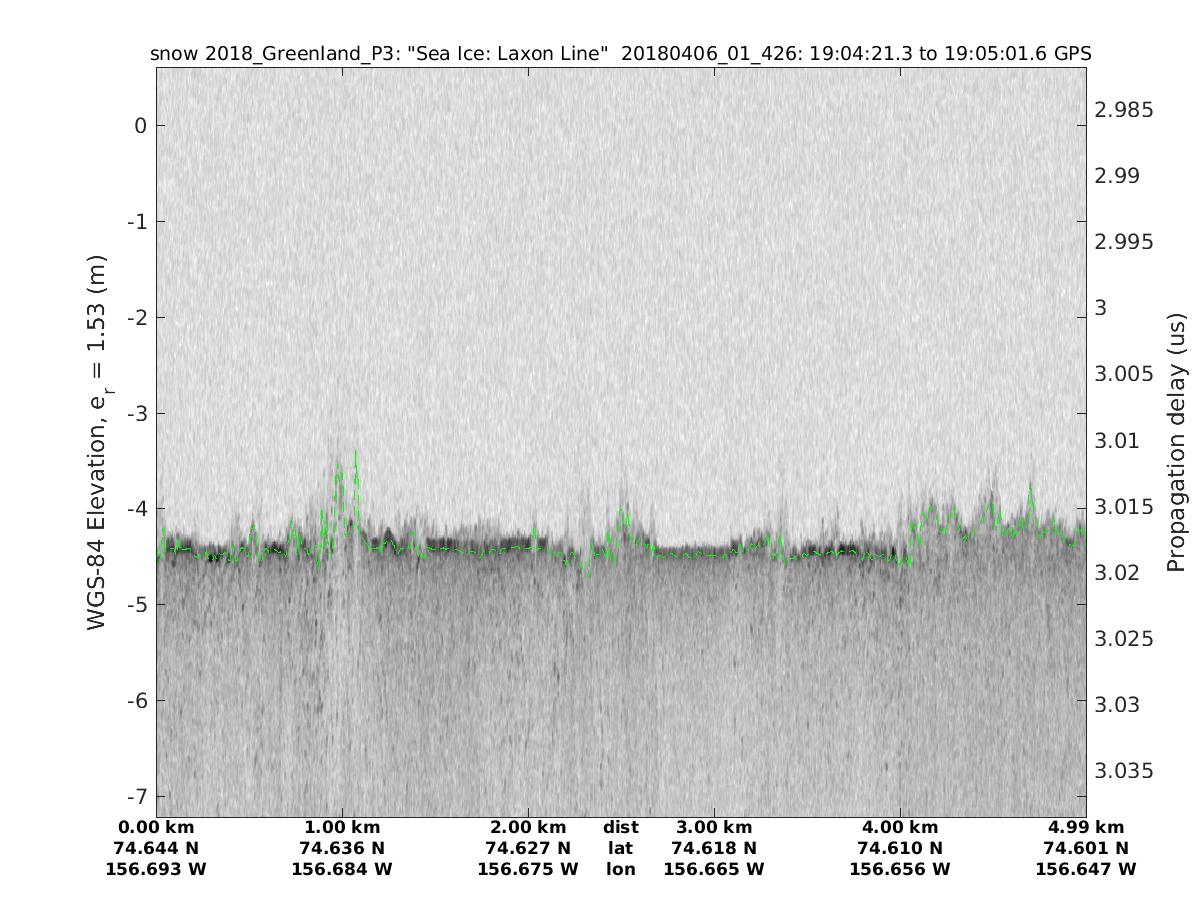1200x900 pixels.
Task: Click the 3.00 km x-axis tick label
Action: click(x=714, y=827)
